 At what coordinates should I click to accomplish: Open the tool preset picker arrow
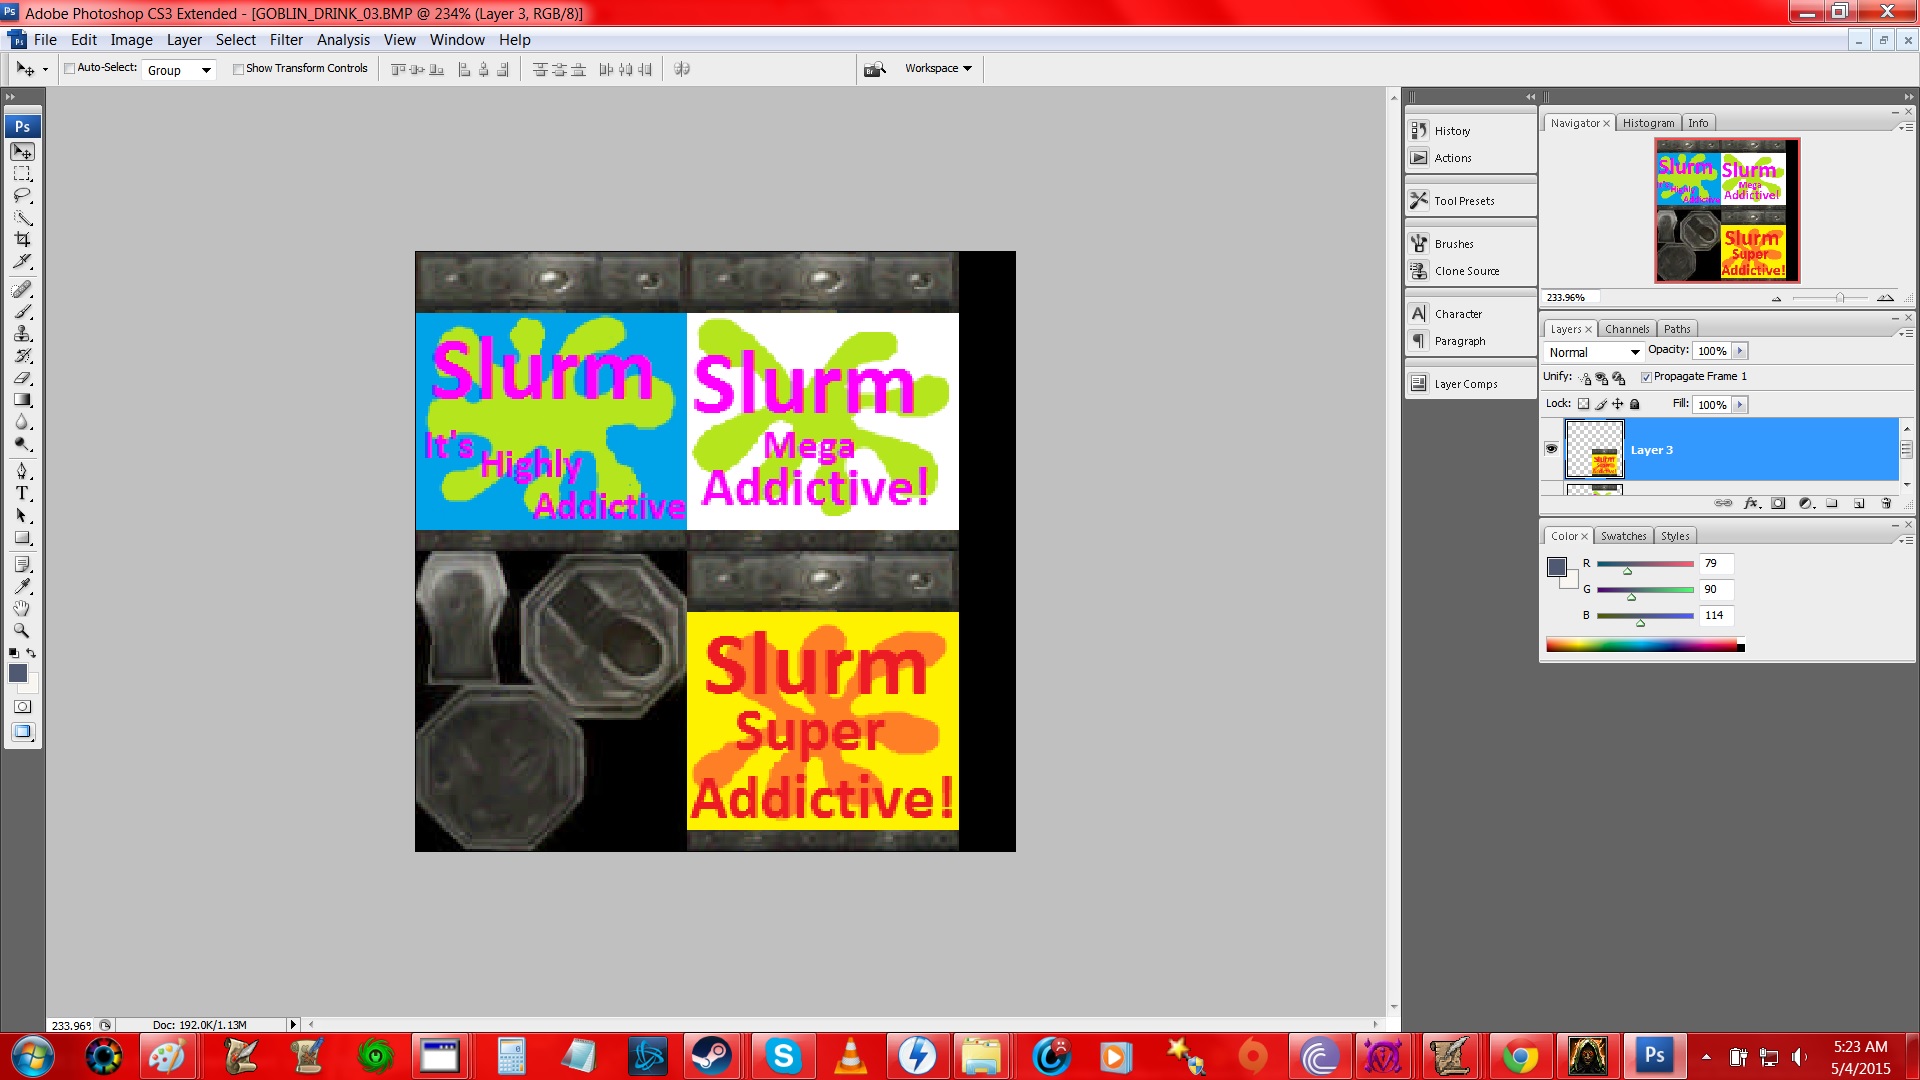[45, 70]
